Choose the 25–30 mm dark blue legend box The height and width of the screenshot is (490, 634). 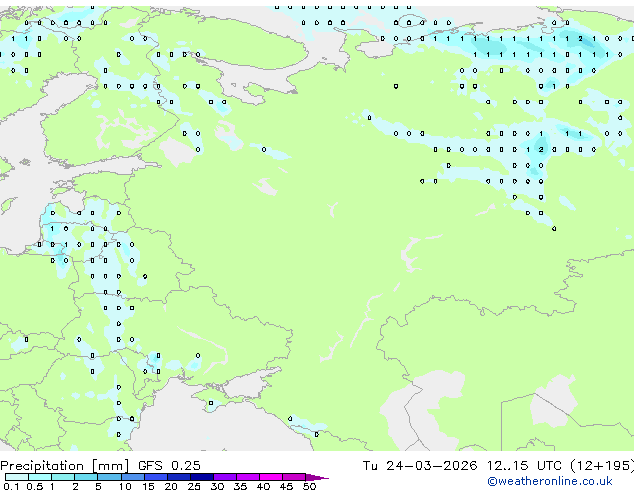pyautogui.click(x=201, y=477)
